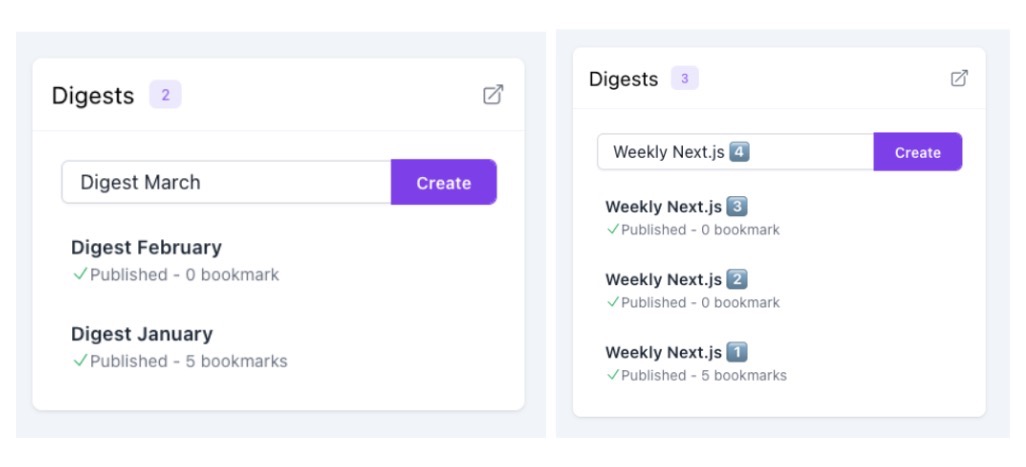This screenshot has height=467, width=1026.
Task: Click the purple count badge showing 2
Action: pyautogui.click(x=166, y=95)
